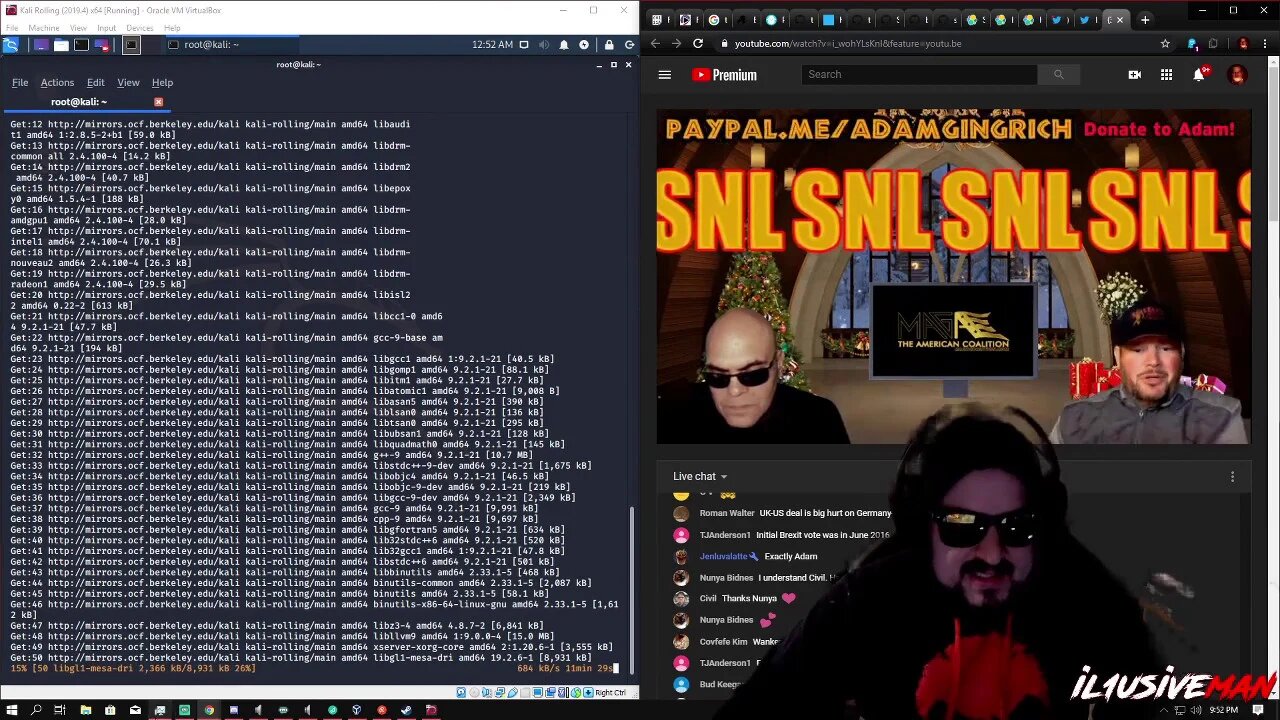Select the root@kali terminal tab
Screen dimensions: 1280x720
coord(85,102)
